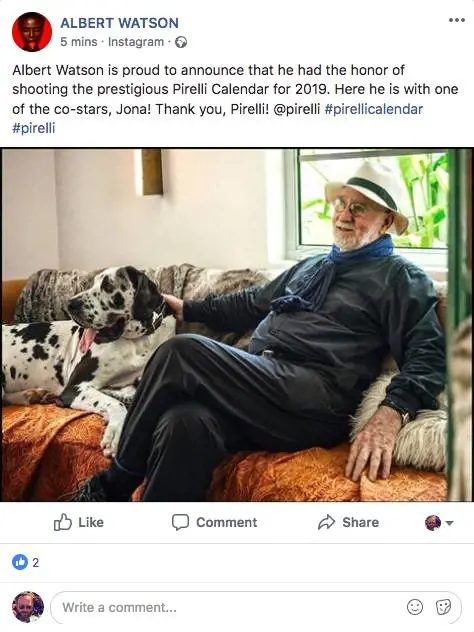The height and width of the screenshot is (632, 474).
Task: Open the ALBERT WATSON page name link
Action: click(x=119, y=23)
